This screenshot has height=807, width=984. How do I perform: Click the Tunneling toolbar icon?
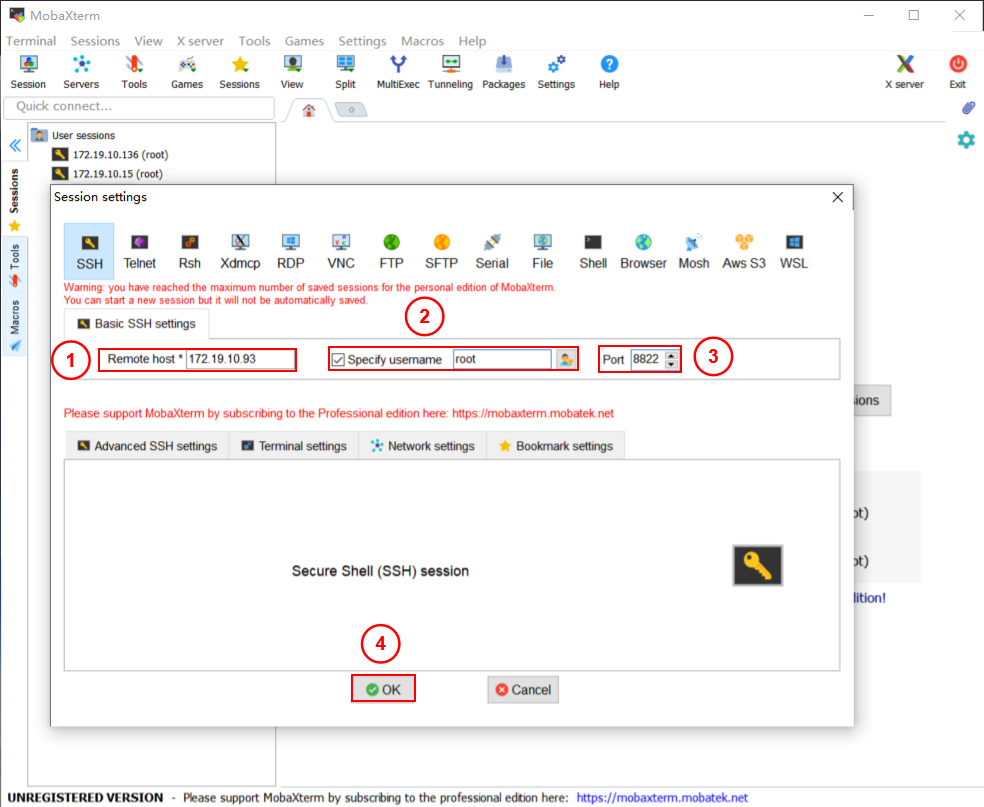click(451, 72)
